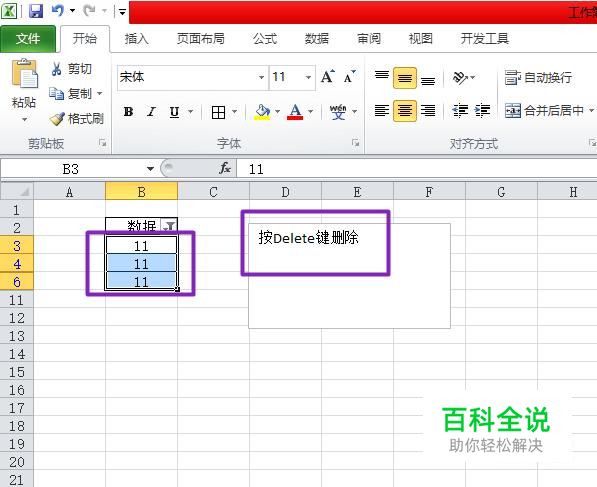597x487 pixels.
Task: Toggle align text right
Action: point(428,111)
